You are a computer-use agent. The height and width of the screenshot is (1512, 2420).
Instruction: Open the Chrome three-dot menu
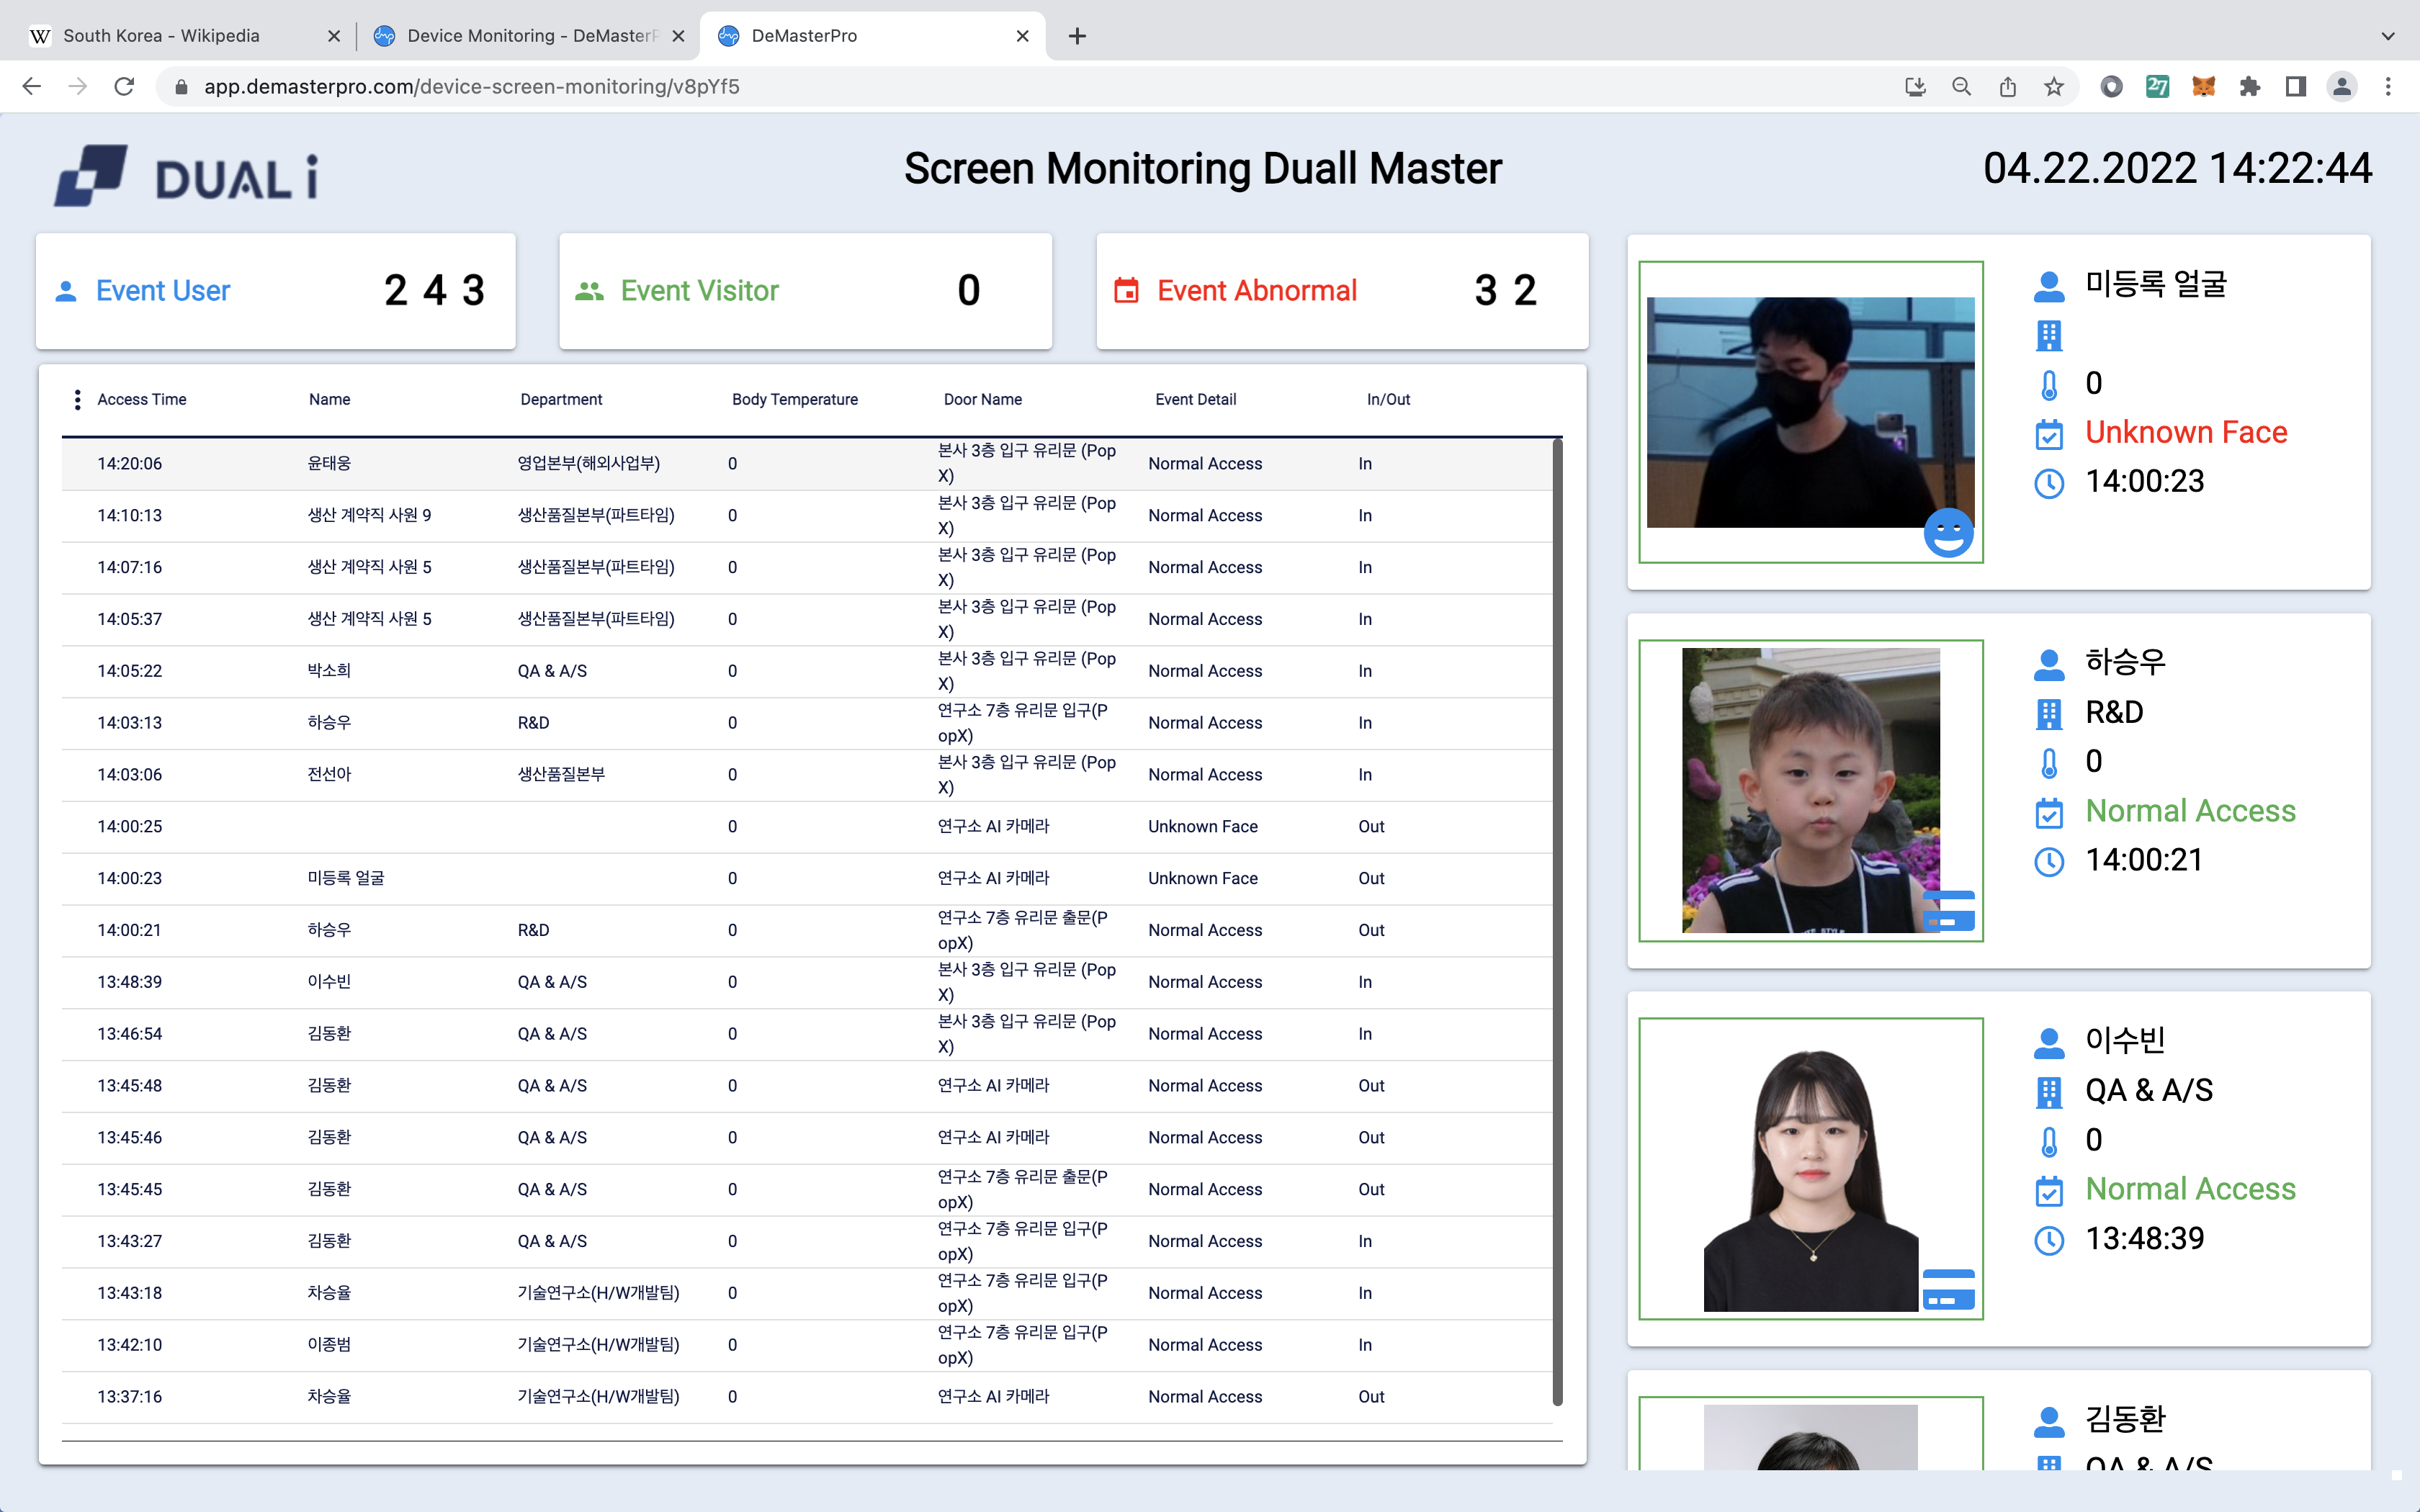coord(2388,87)
